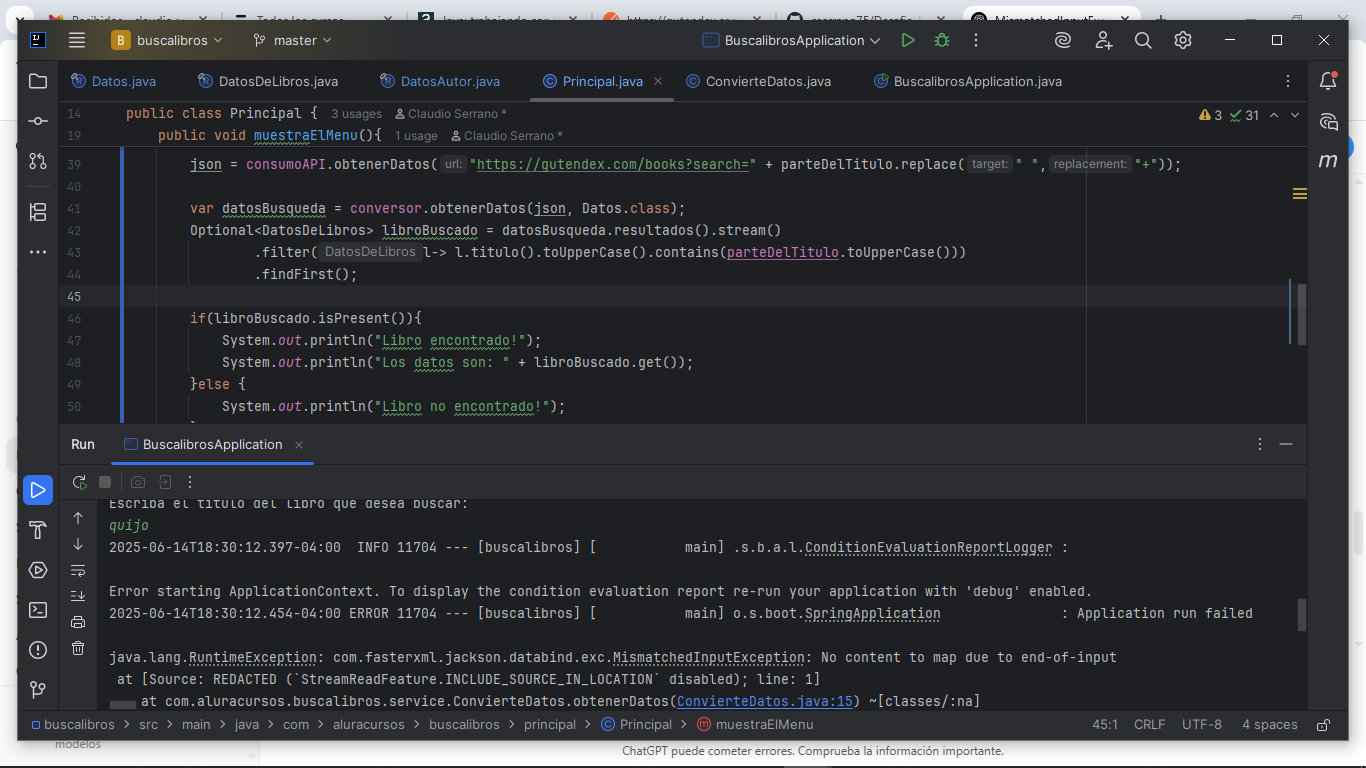This screenshot has height=768, width=1366.
Task: Open the Git tool window
Action: [38, 690]
